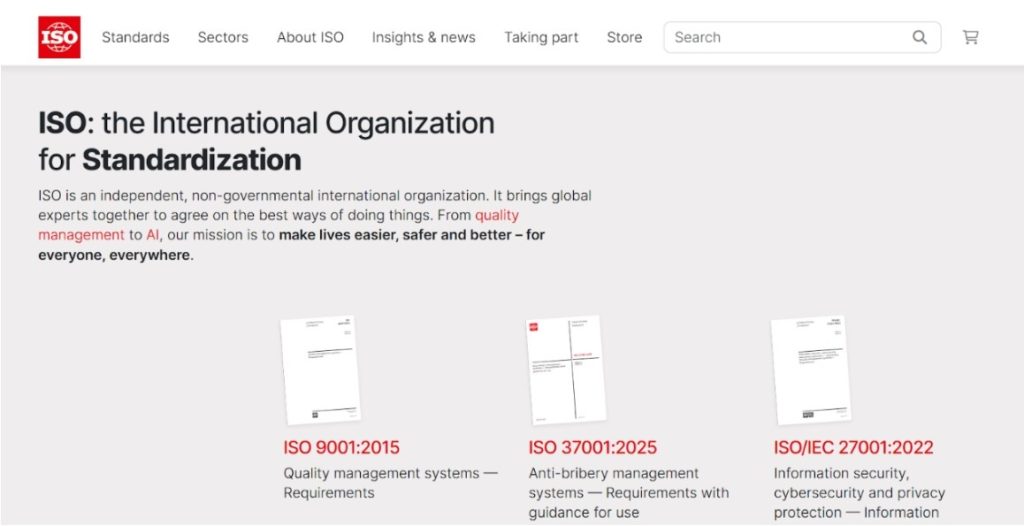Go to the Store menu item
This screenshot has height=526, width=1024.
624,38
